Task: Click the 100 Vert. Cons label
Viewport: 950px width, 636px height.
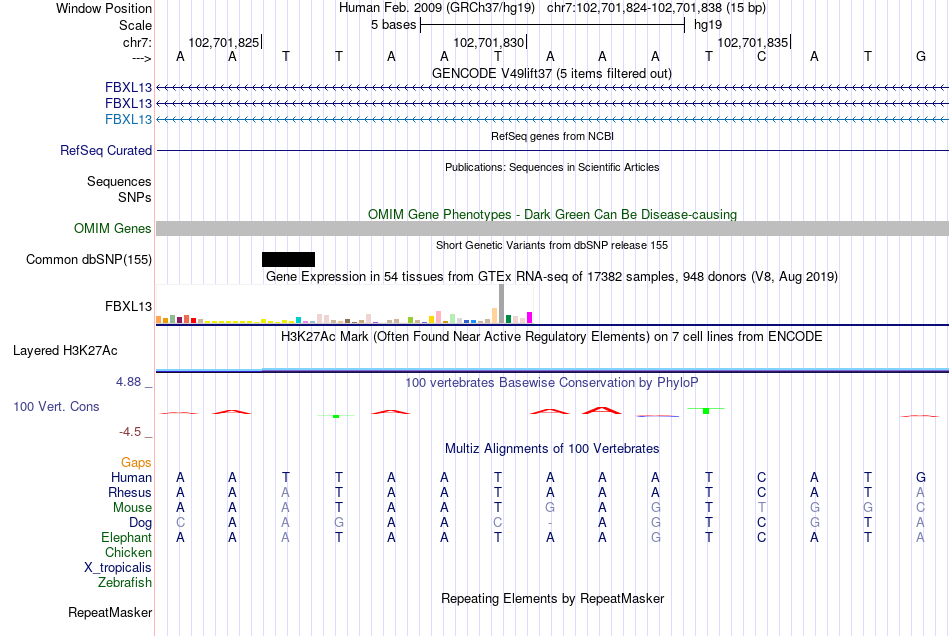Action: [56, 406]
